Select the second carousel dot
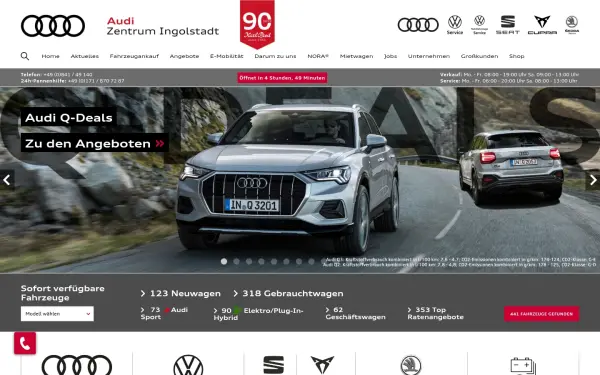 236,261
